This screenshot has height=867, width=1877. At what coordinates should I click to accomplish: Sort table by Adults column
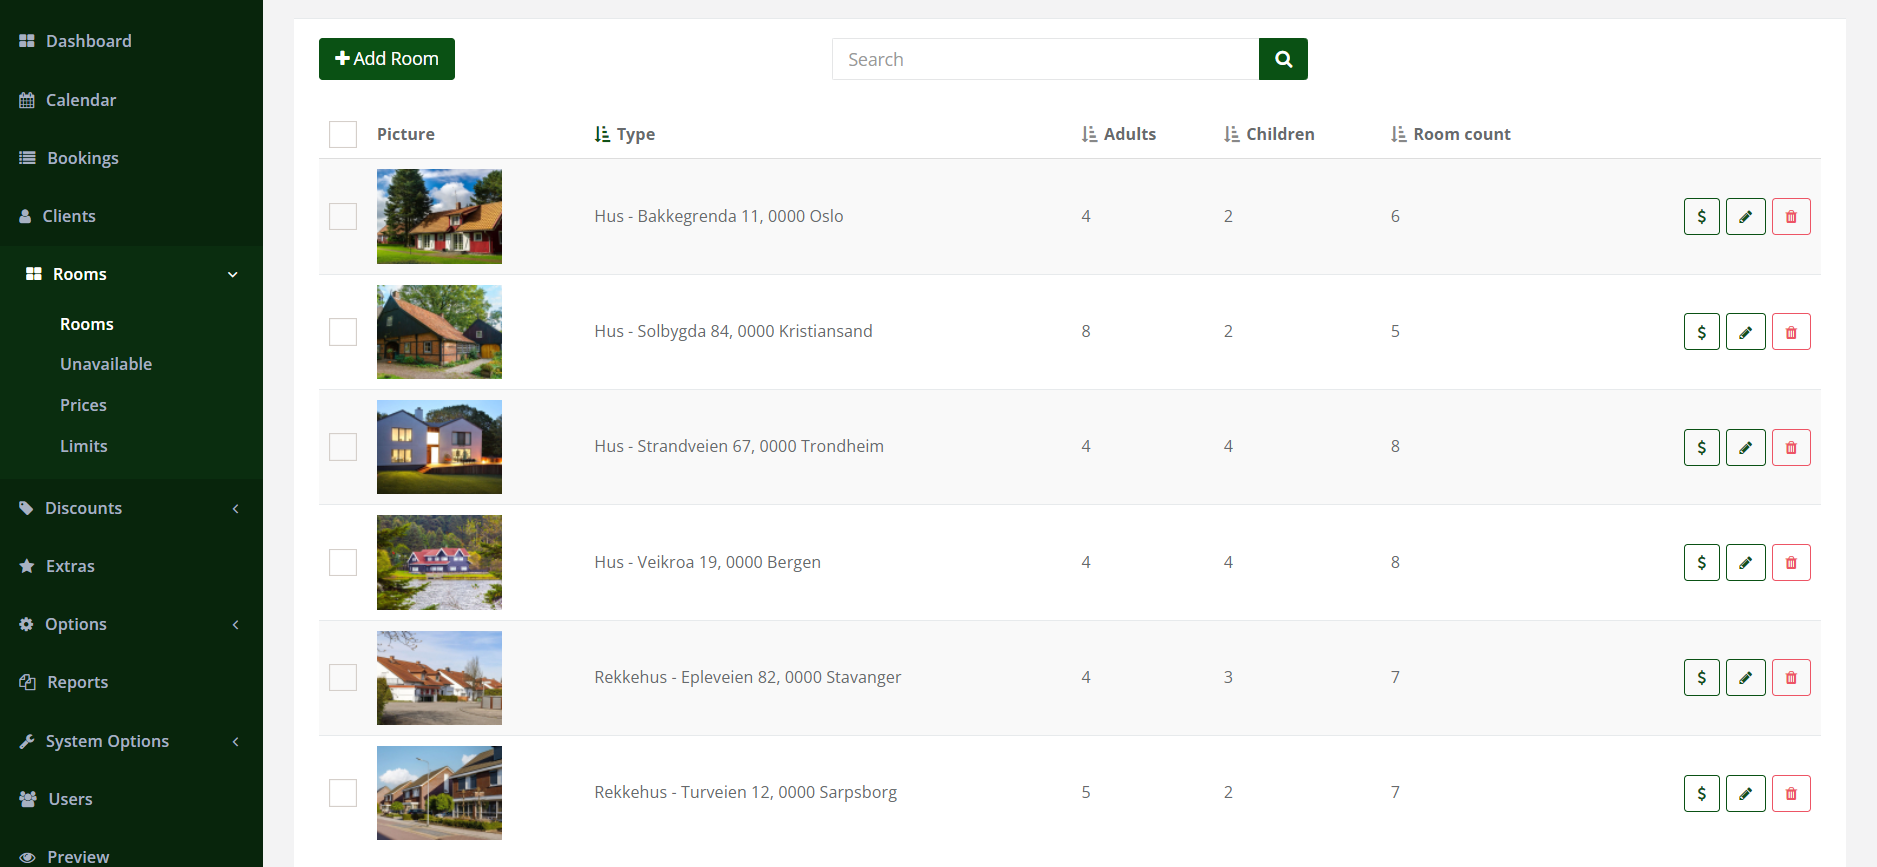pos(1118,134)
